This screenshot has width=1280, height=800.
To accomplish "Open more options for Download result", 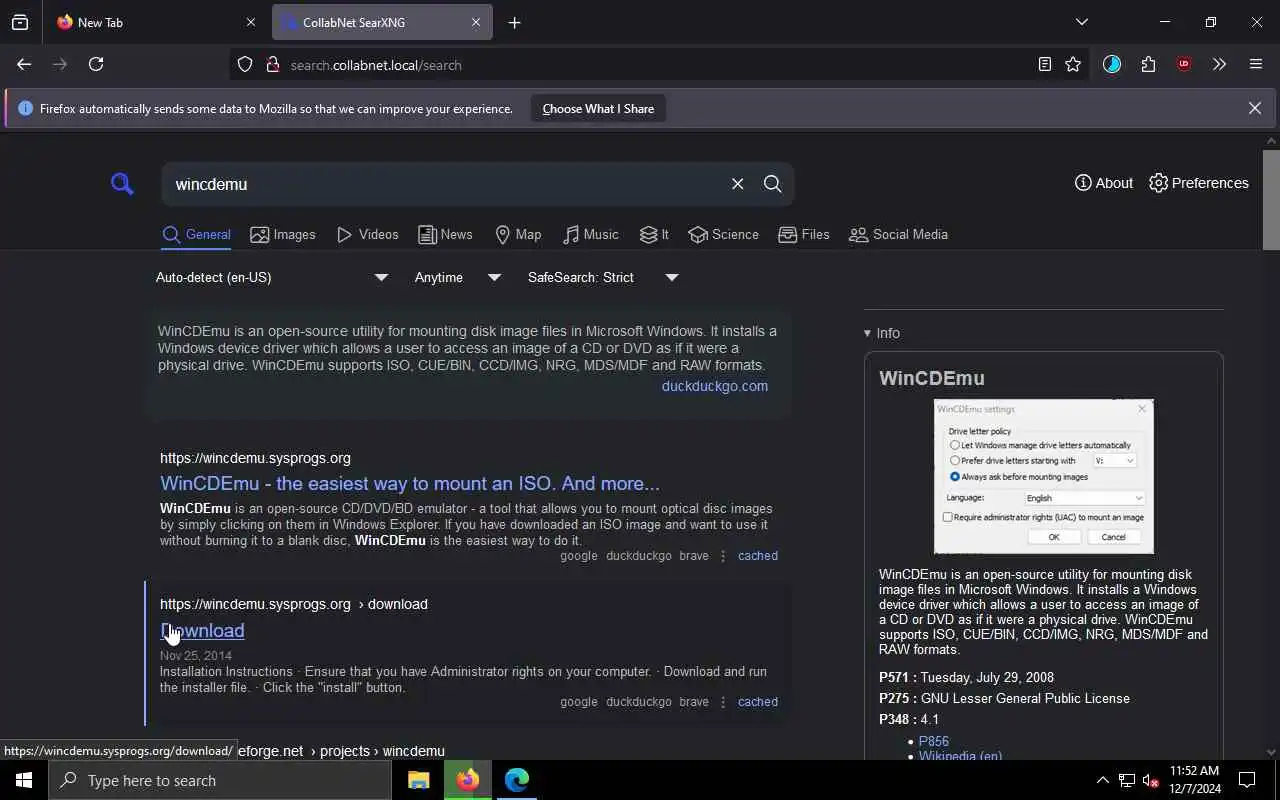I will tap(723, 702).
